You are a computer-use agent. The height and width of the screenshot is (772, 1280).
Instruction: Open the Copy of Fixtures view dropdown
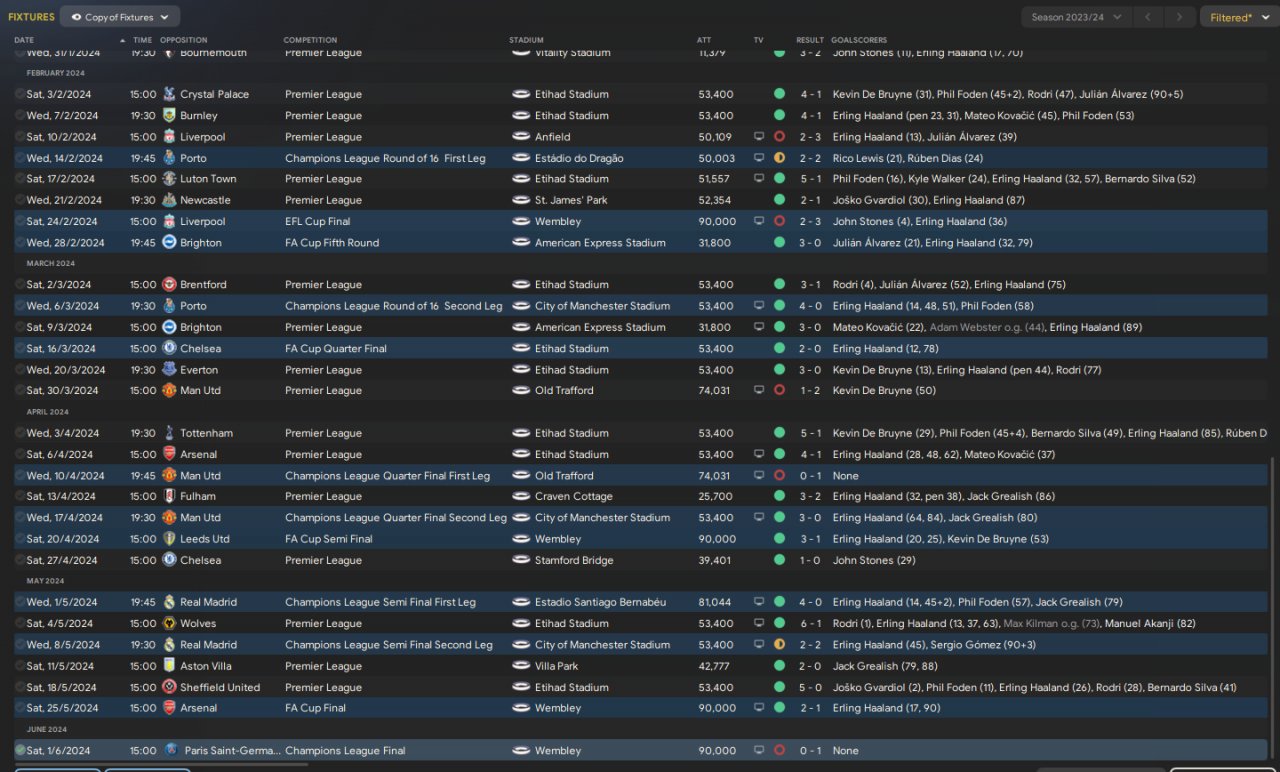tap(120, 17)
